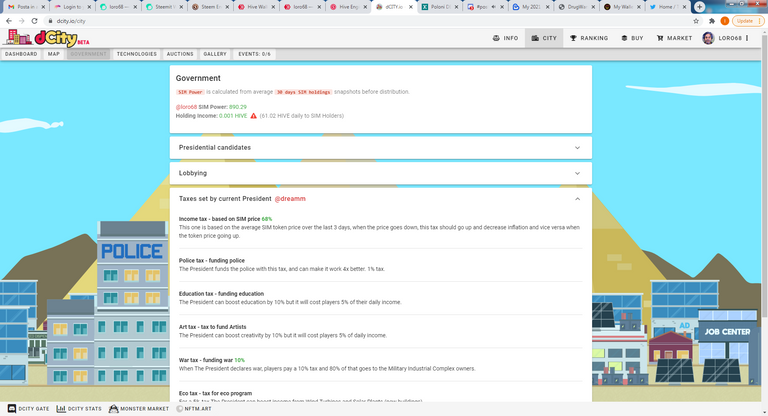Select the CITY item in top navigation
The image size is (768, 416).
[544, 38]
